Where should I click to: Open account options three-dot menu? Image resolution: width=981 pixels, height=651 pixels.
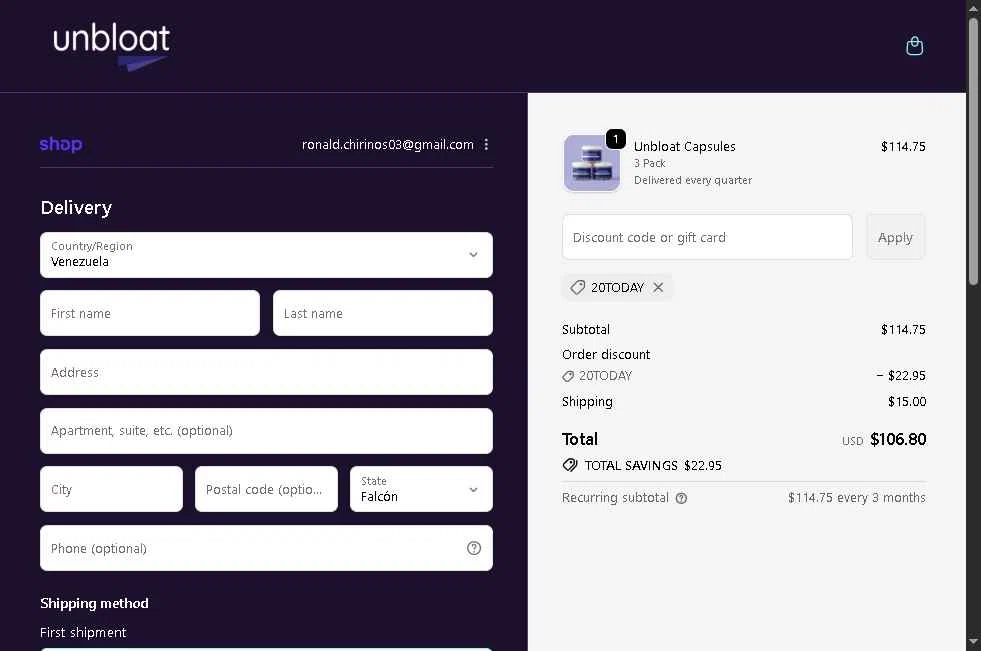click(486, 144)
